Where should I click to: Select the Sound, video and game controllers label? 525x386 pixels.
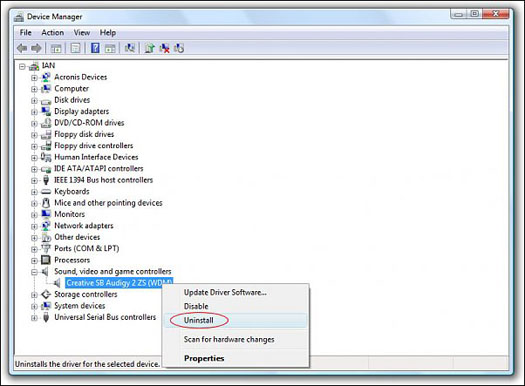coord(113,271)
